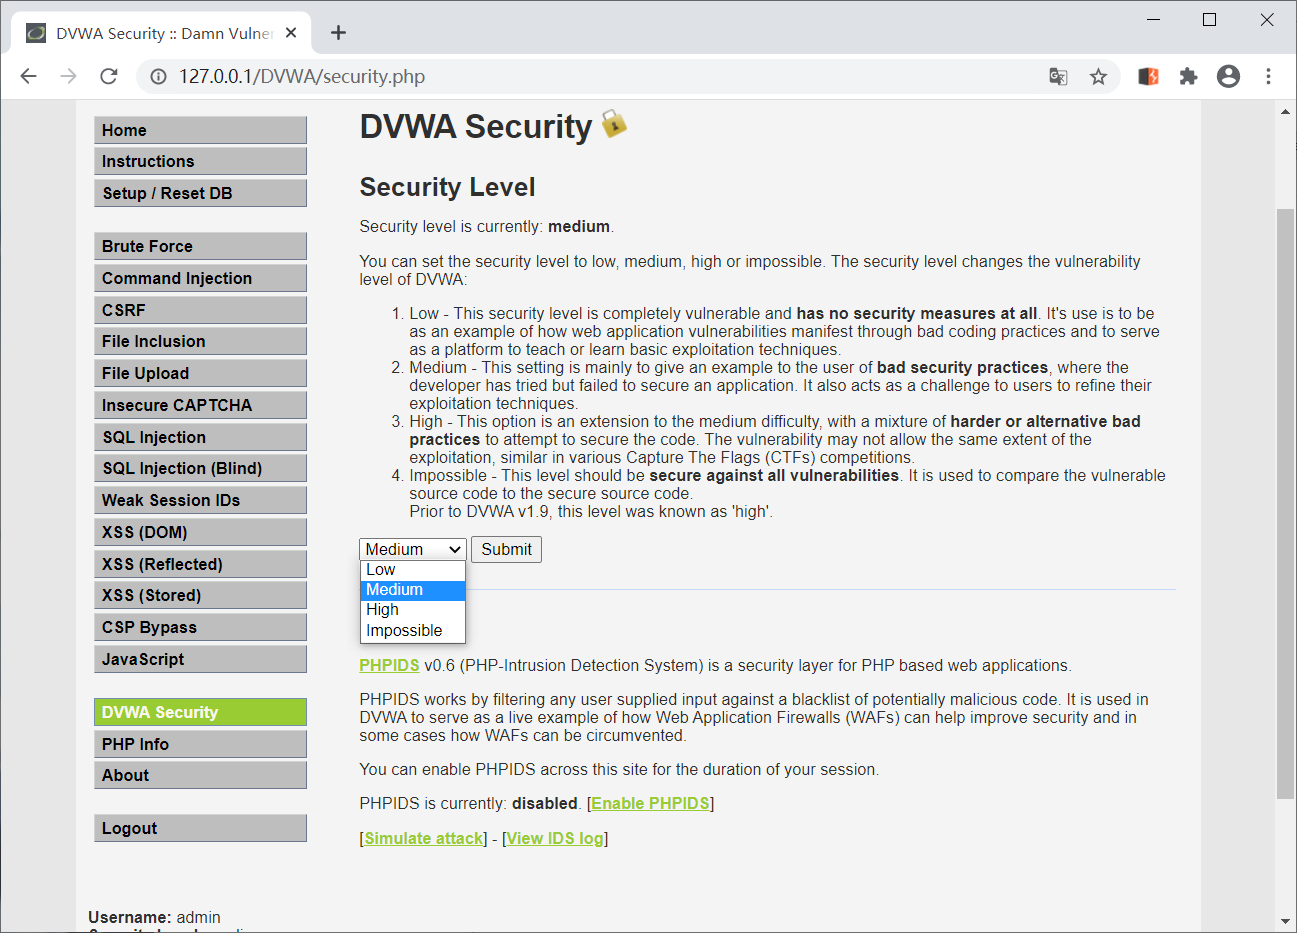Open the Brute Force module
This screenshot has width=1297, height=933.
click(x=200, y=246)
